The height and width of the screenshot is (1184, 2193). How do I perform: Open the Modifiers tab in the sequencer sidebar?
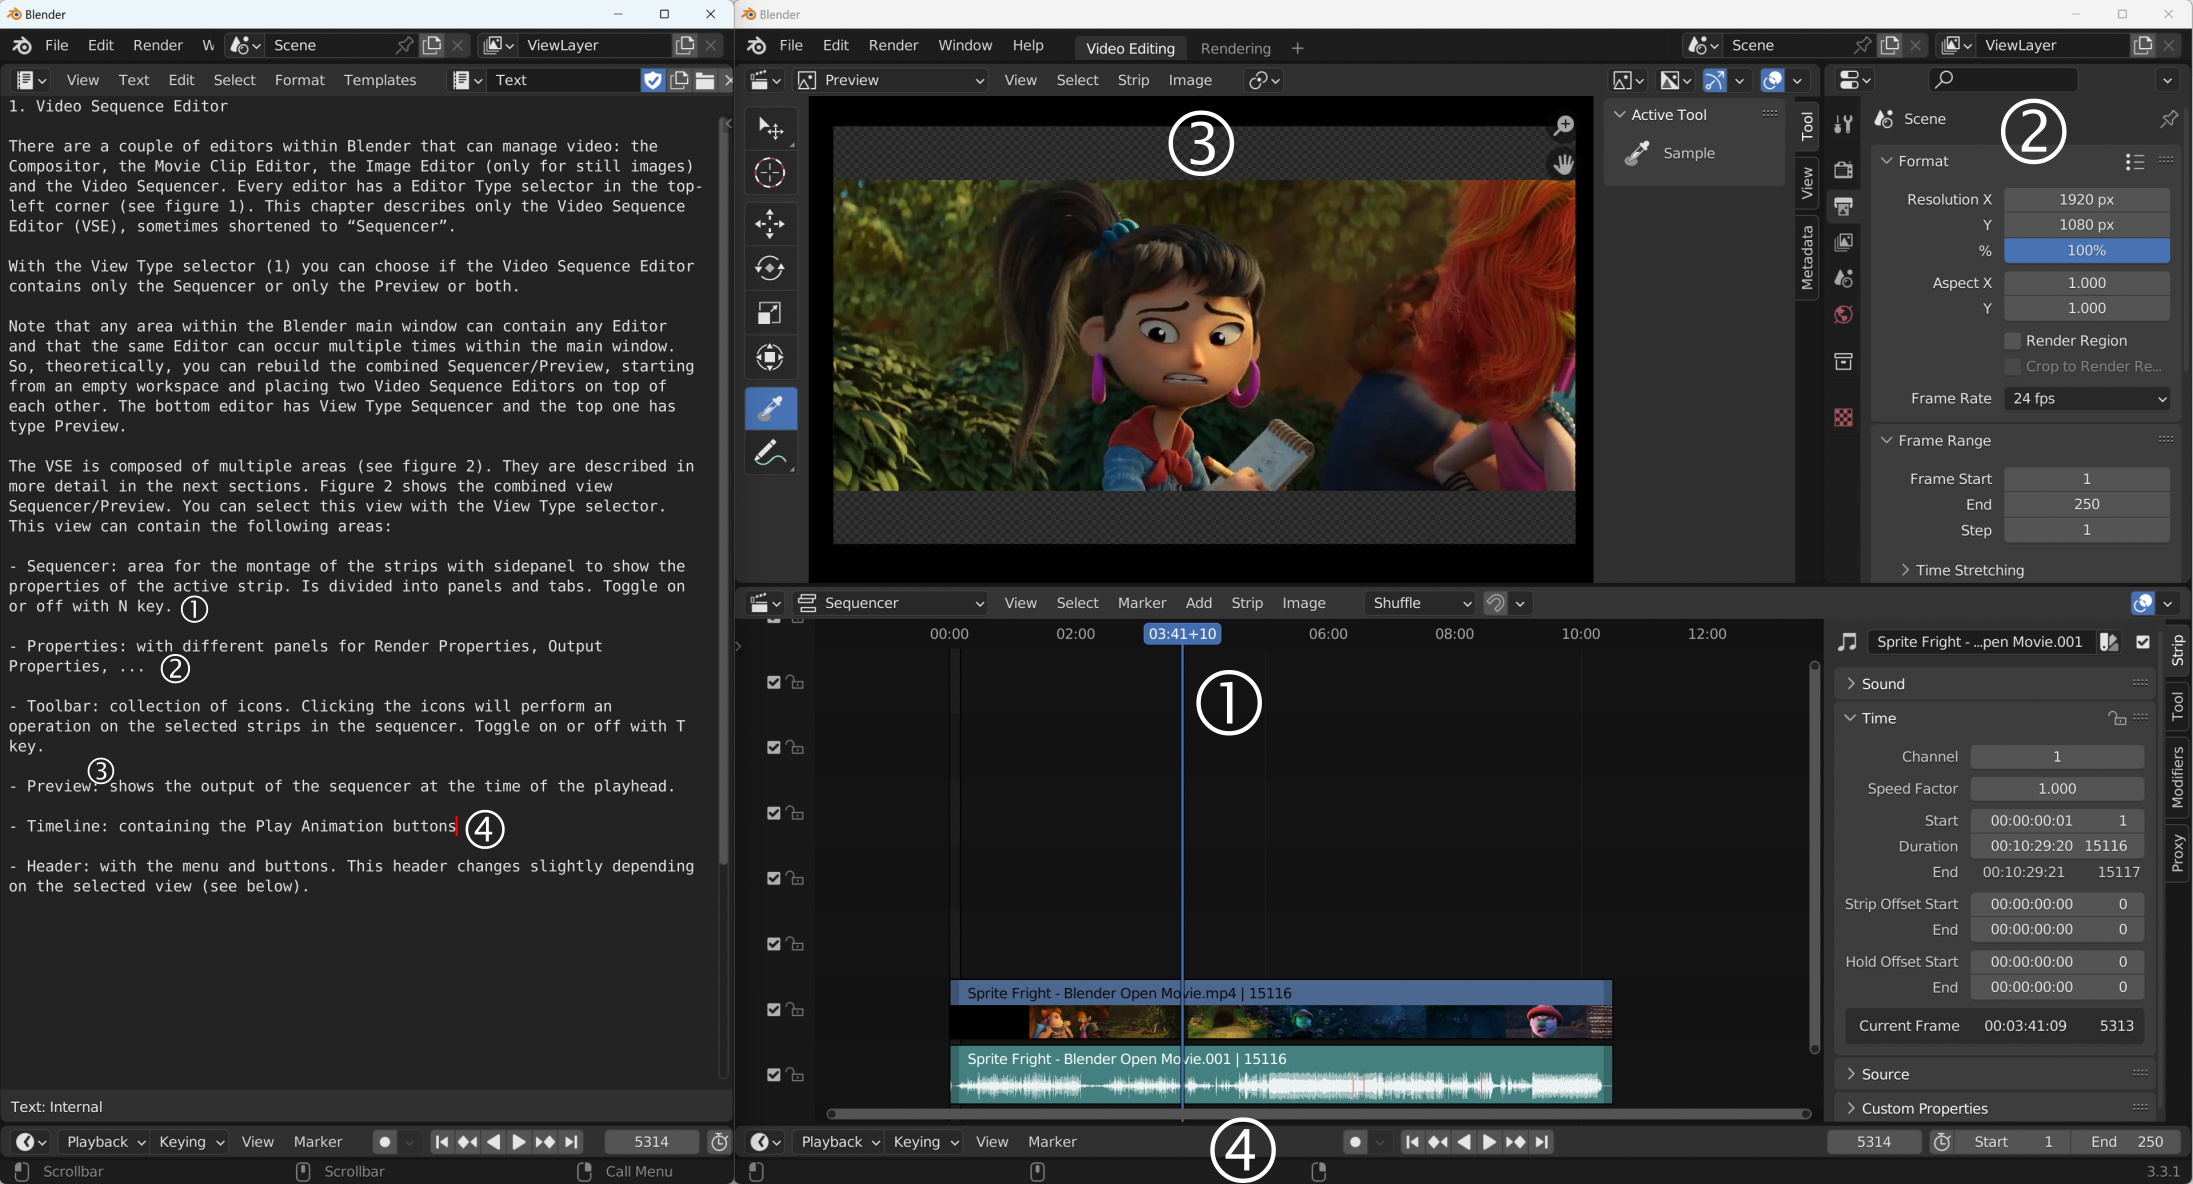(x=2177, y=777)
